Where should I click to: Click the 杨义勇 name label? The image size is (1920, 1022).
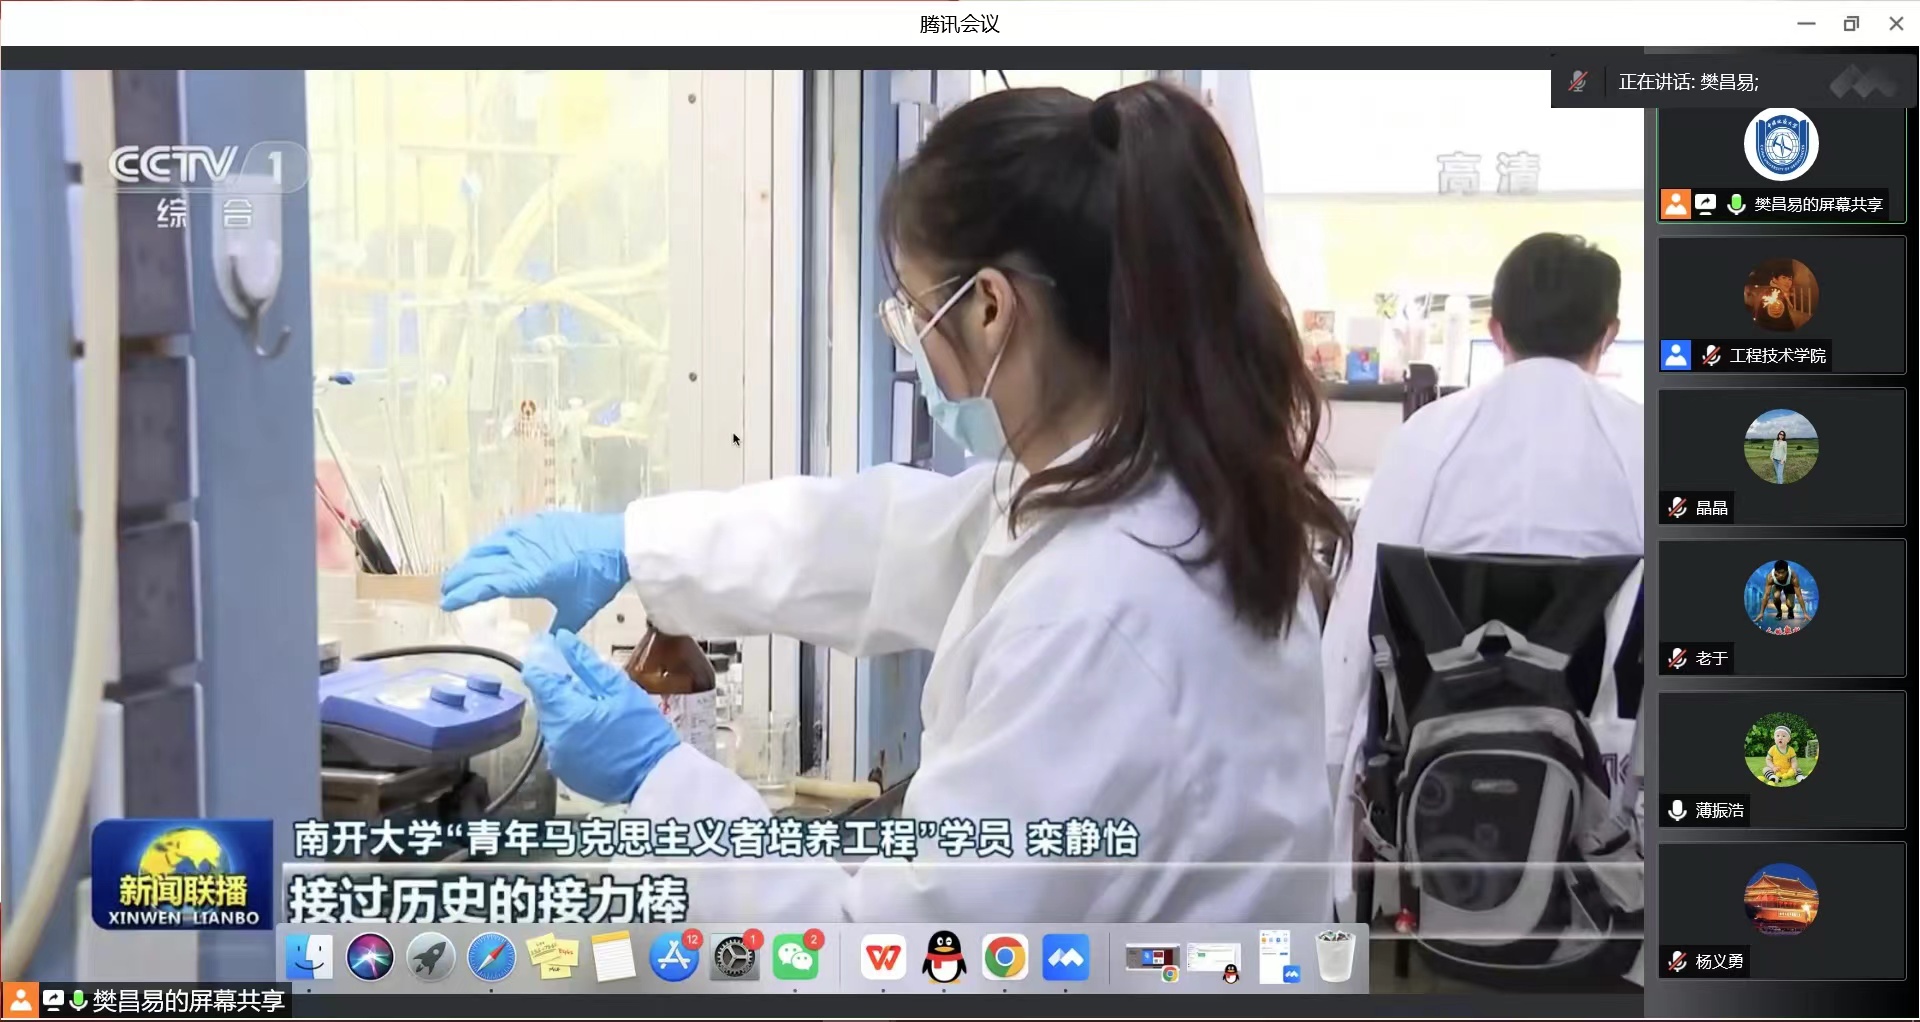[x=1720, y=962]
